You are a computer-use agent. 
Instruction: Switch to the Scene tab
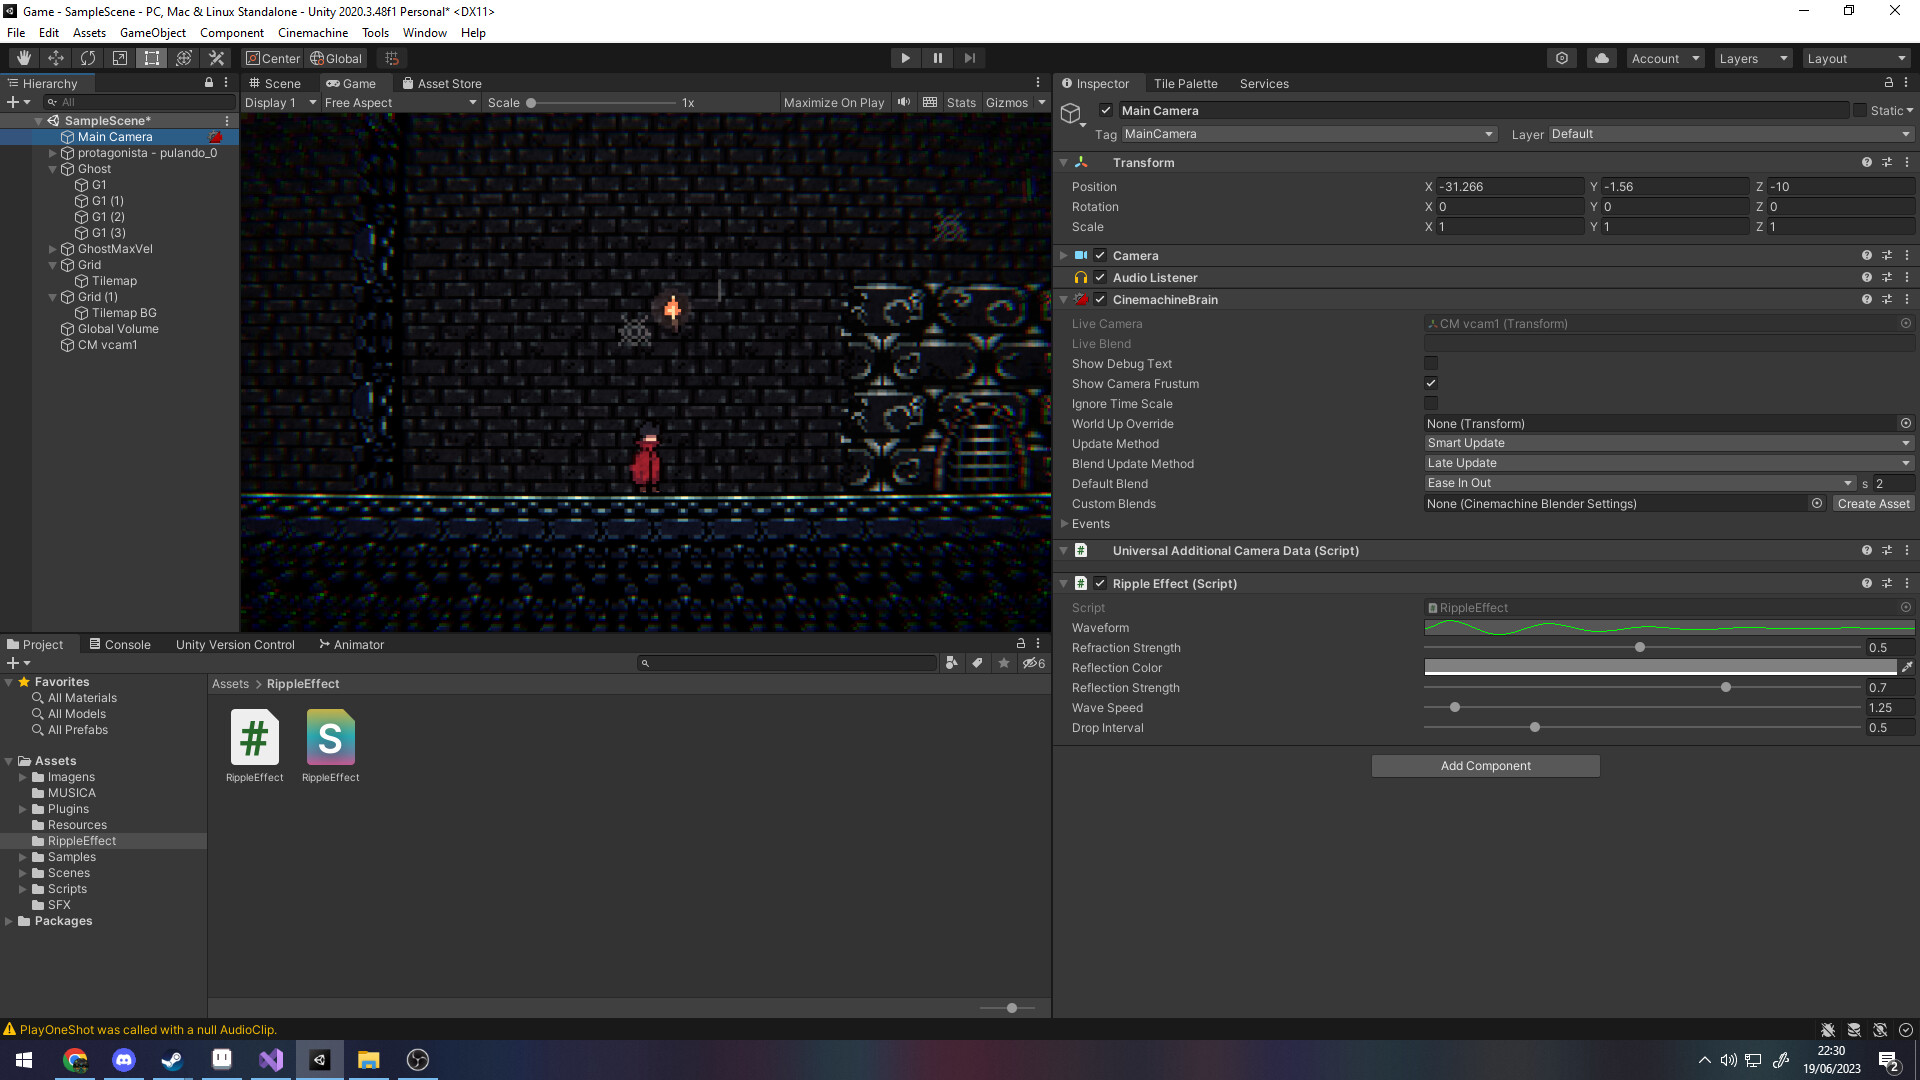coord(277,83)
